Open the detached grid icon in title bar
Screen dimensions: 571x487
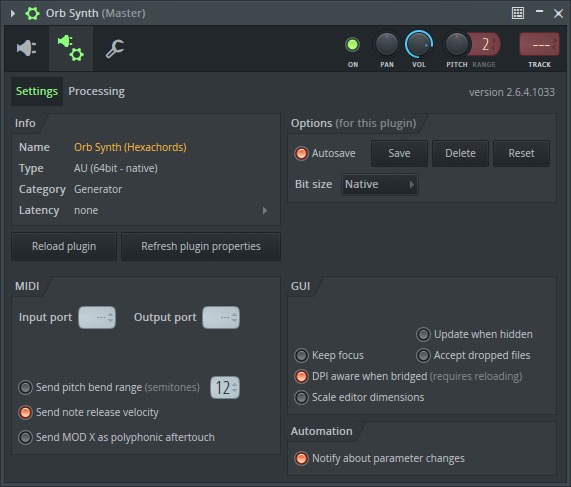click(x=517, y=13)
